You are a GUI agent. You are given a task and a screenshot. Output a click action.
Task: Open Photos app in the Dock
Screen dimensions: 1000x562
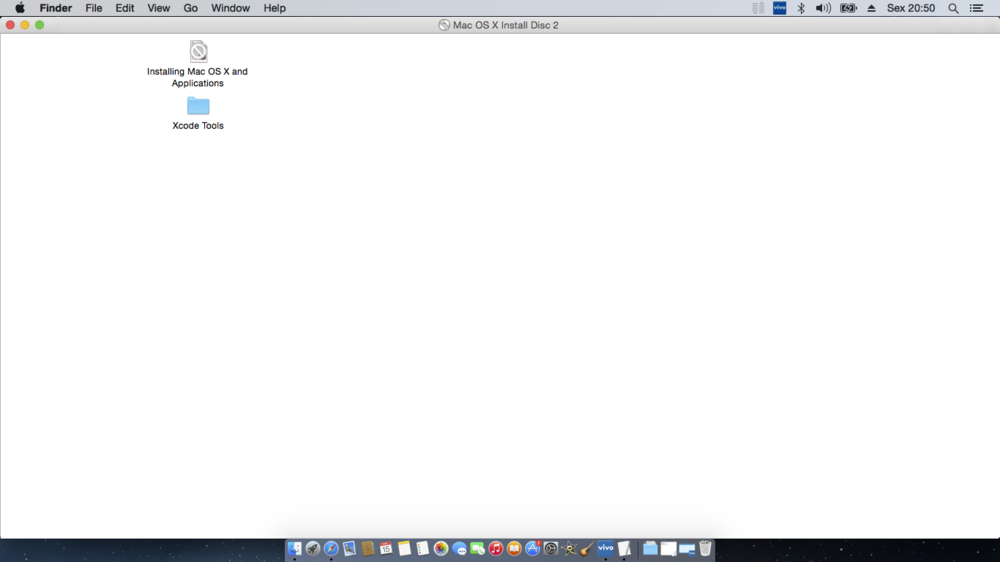[441, 549]
